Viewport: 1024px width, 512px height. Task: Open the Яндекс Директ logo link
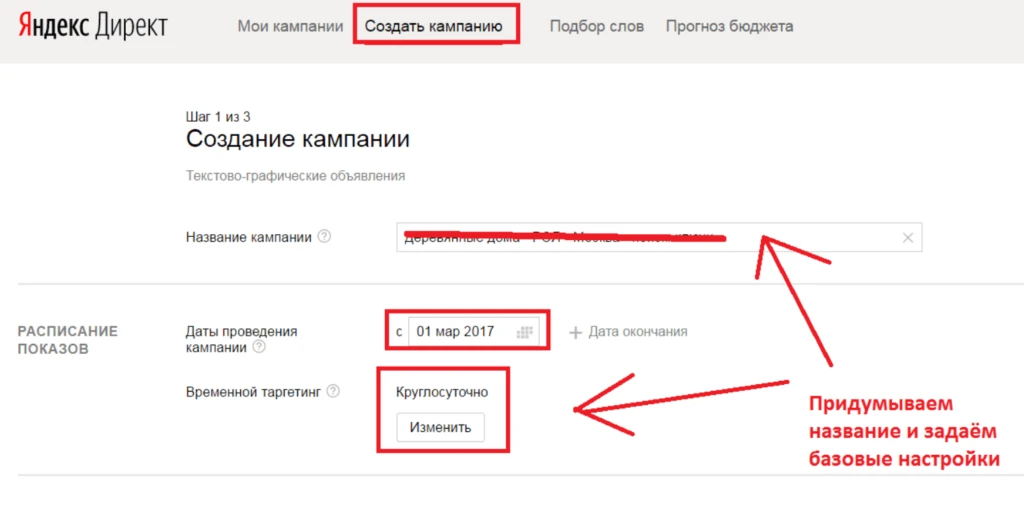point(93,26)
